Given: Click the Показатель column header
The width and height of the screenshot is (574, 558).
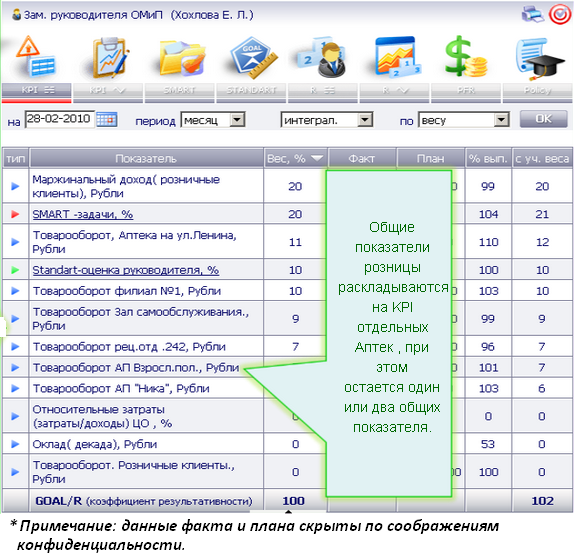Looking at the screenshot, I should 146,158.
